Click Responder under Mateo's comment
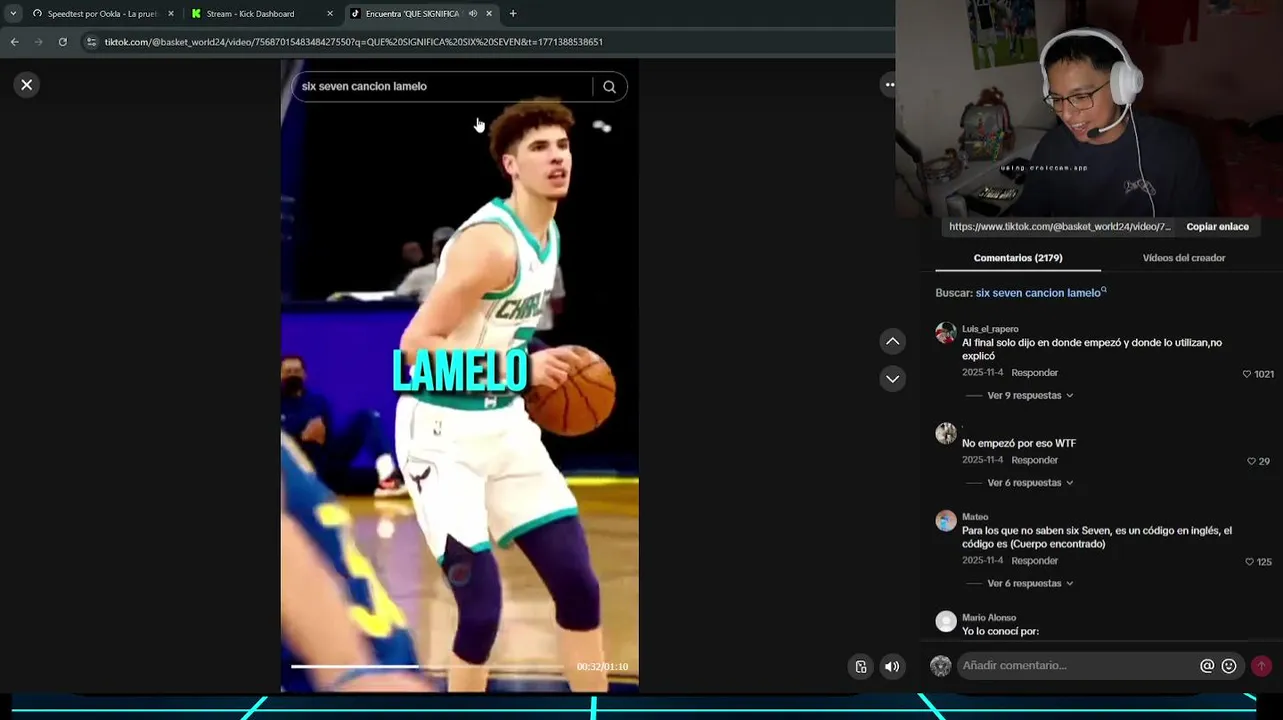Screen dimensions: 1283x720 (x=1034, y=561)
